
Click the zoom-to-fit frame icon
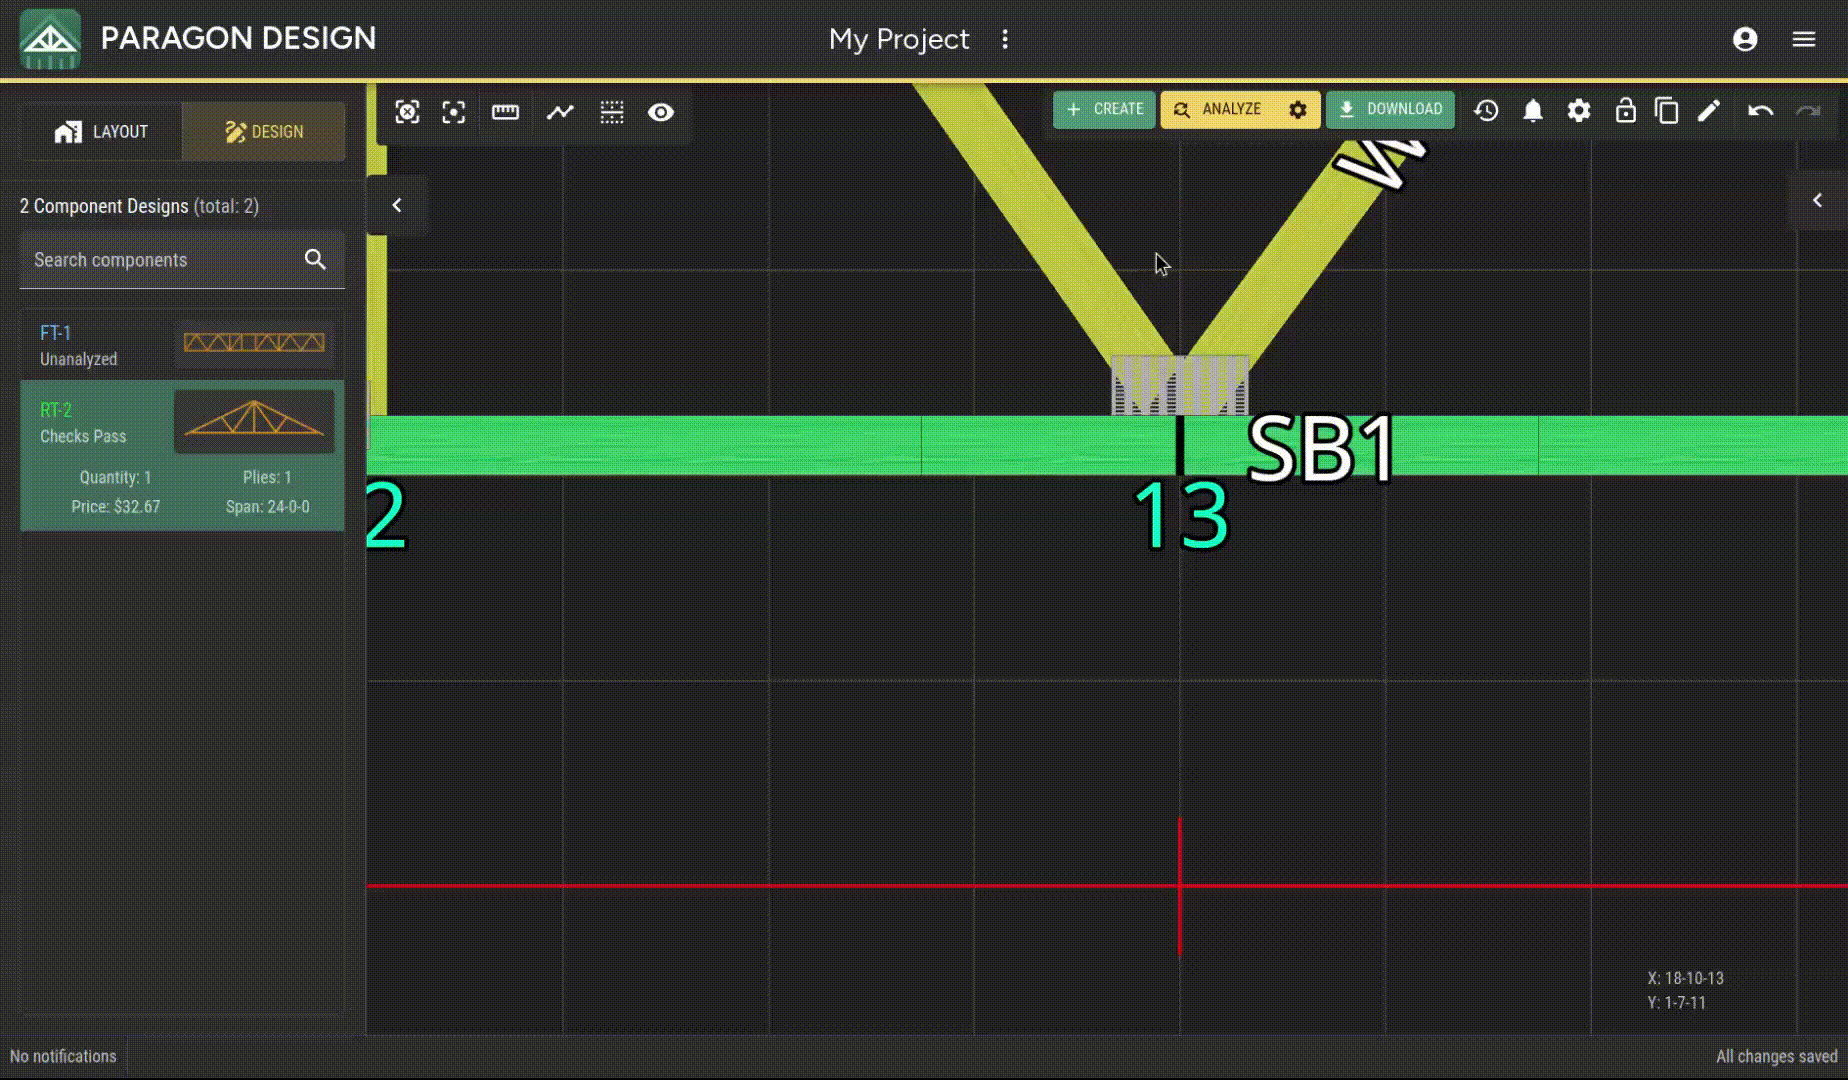click(407, 112)
